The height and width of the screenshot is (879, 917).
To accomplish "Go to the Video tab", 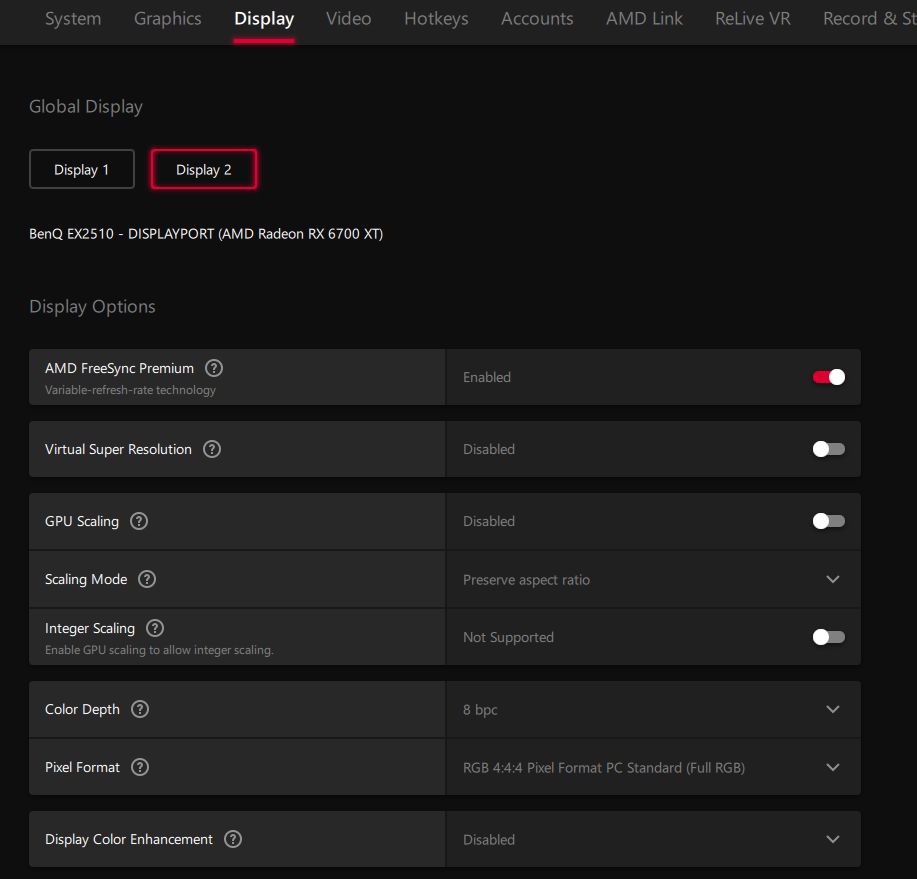I will coord(349,19).
